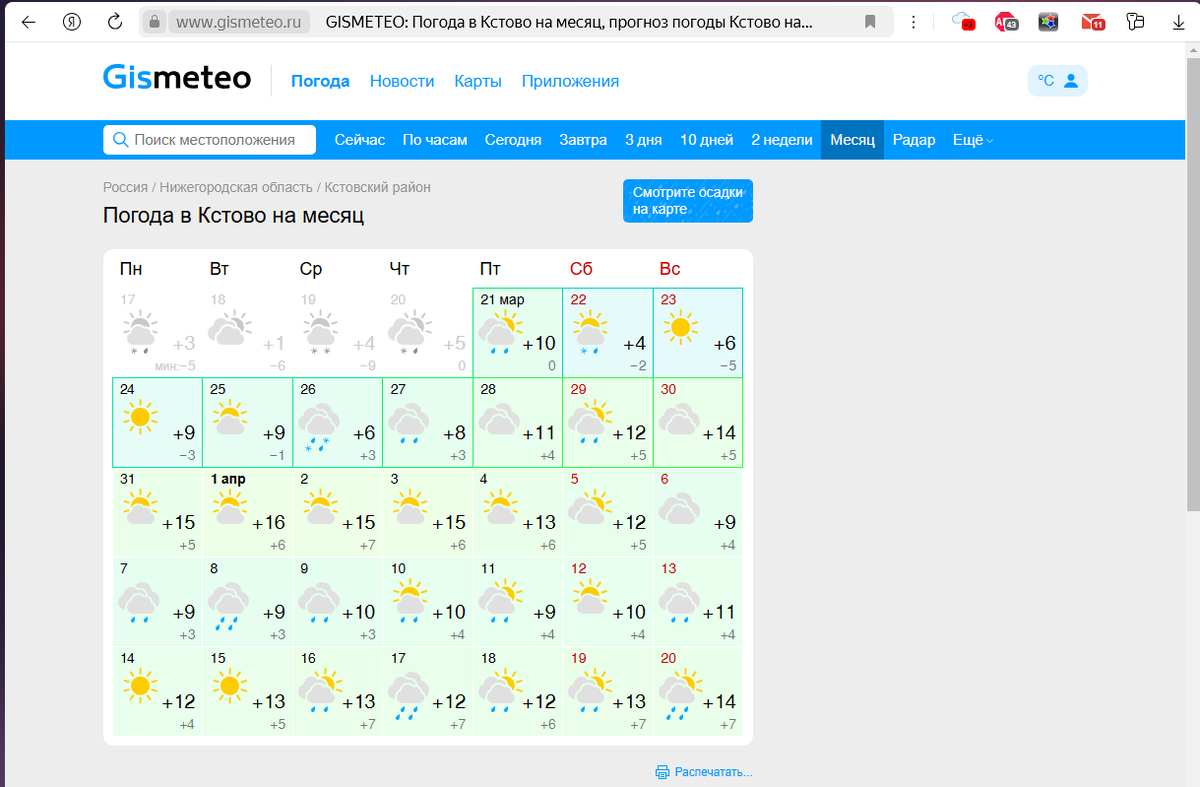Image resolution: width=1200 pixels, height=787 pixels.
Task: Follow the Кстовский район breadcrumb link
Action: (x=378, y=187)
